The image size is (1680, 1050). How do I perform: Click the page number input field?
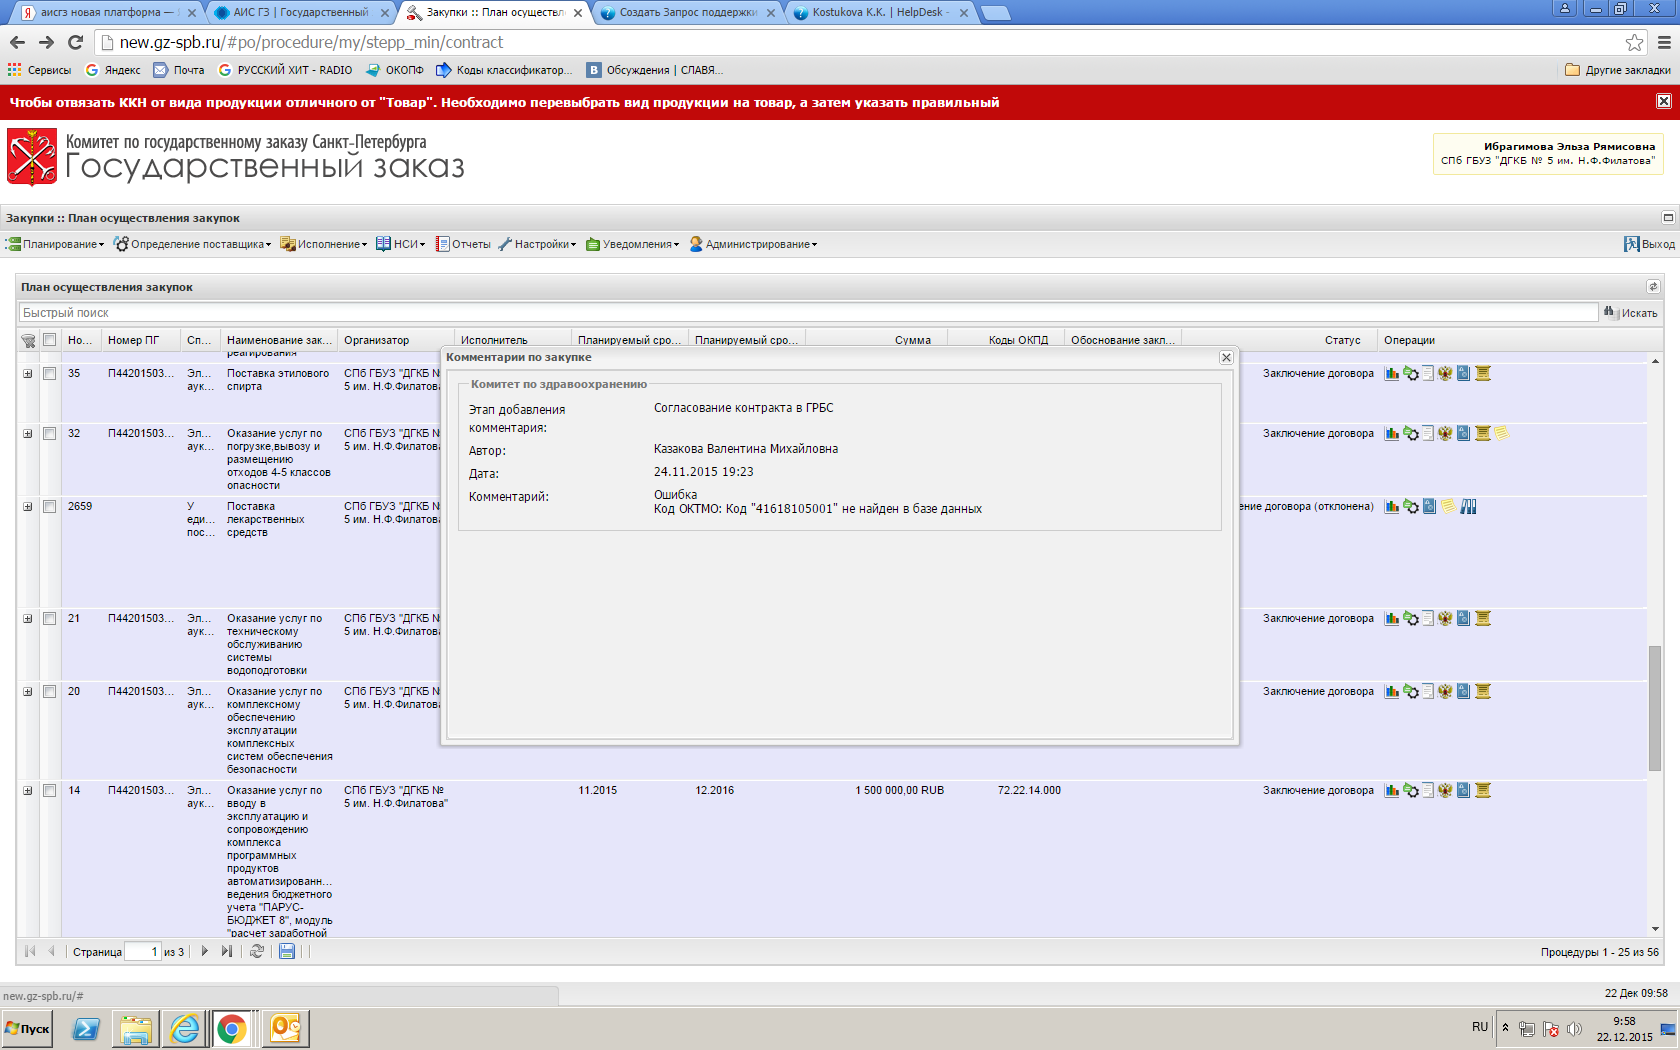coord(142,952)
